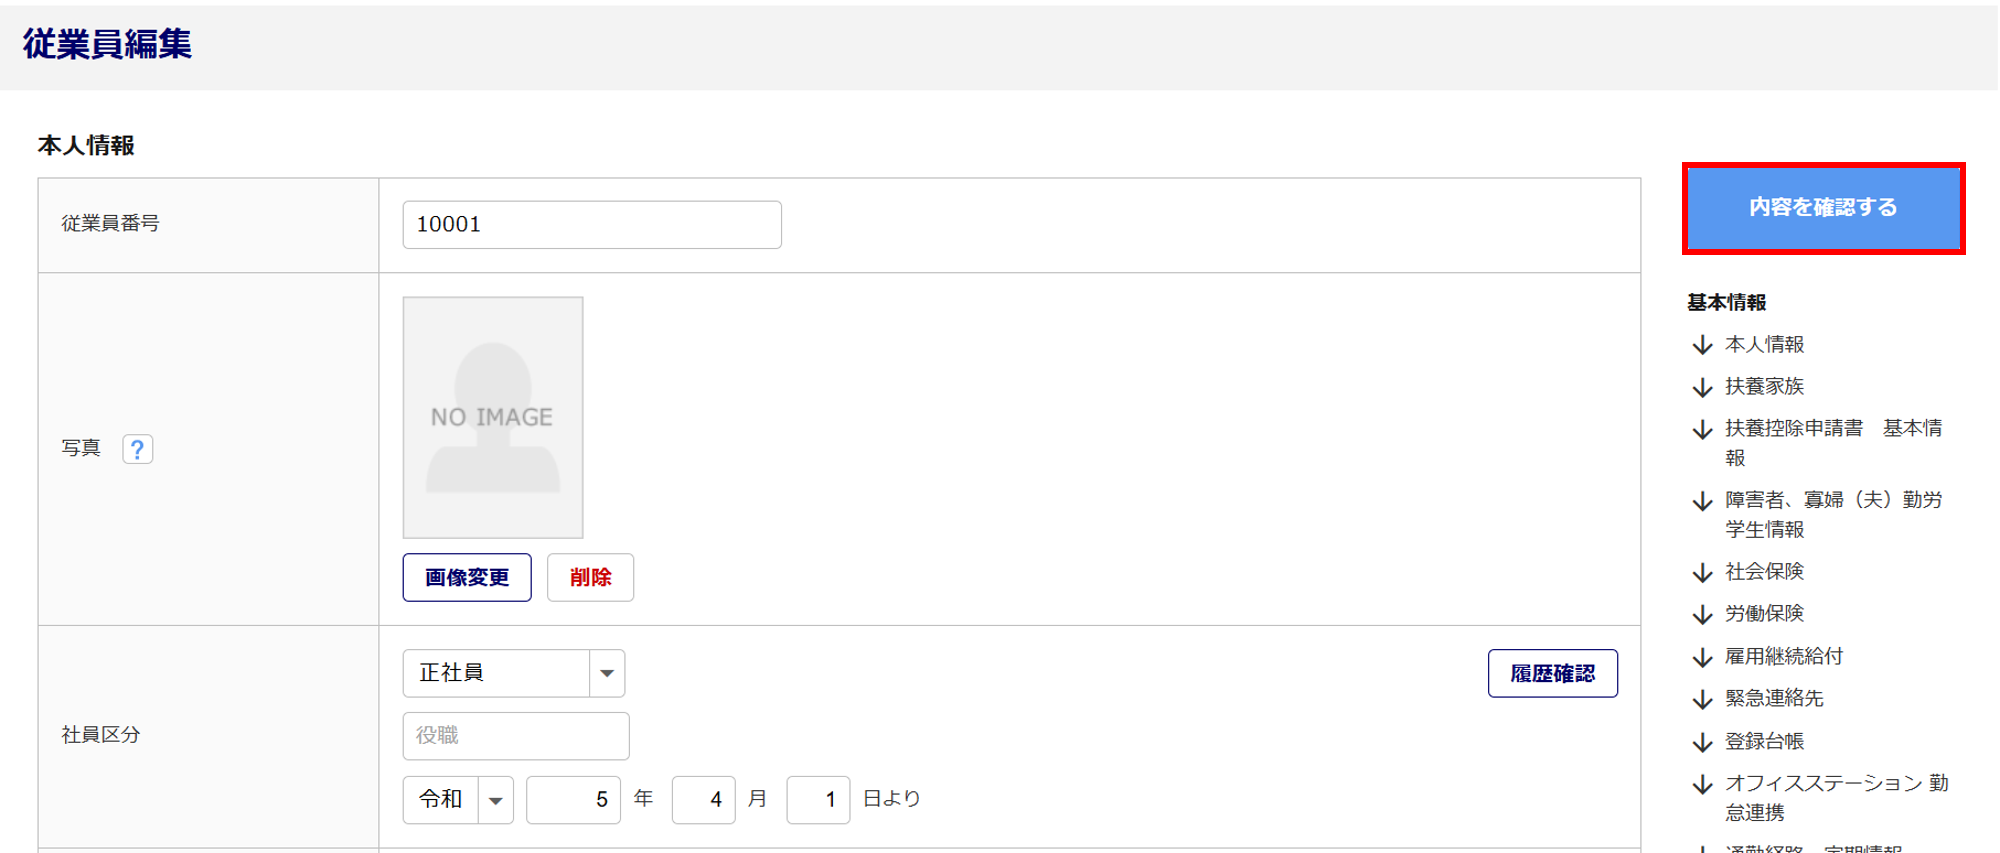This screenshot has width=2000, height=853.
Task: Click the arrow icon beside 雇用継続給付
Action: 1702,657
